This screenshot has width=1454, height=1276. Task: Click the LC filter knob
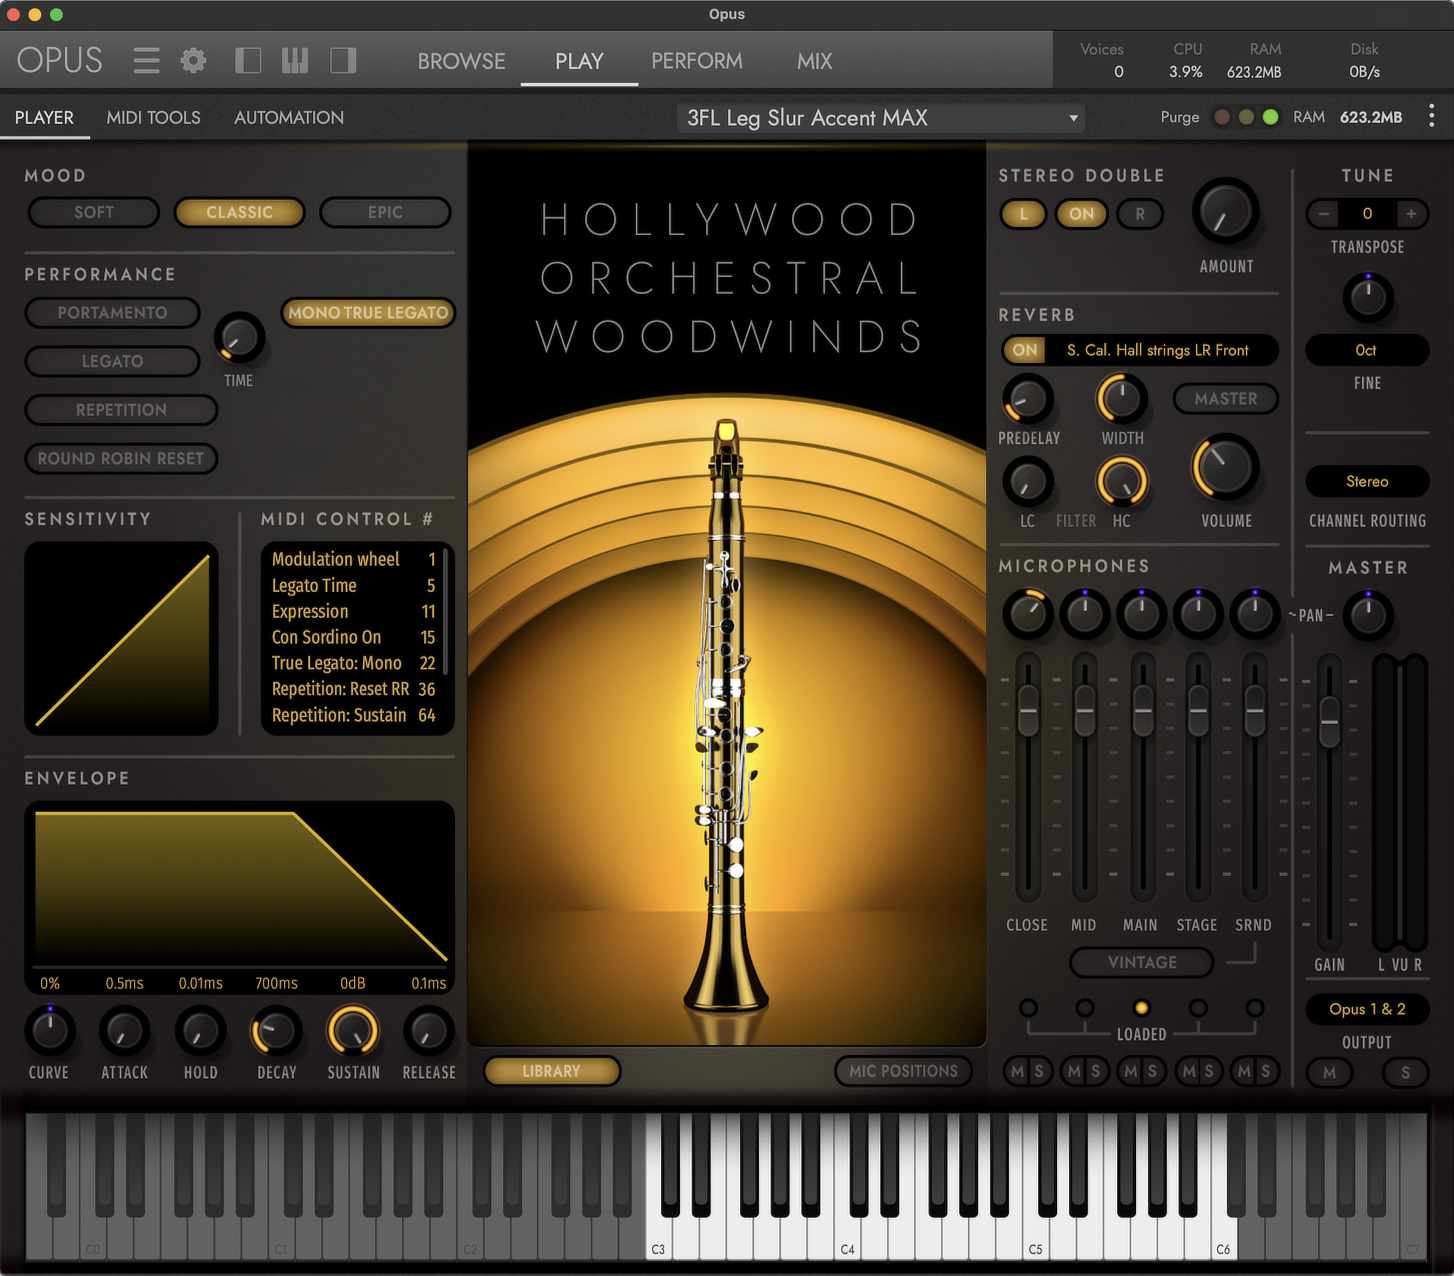1027,481
